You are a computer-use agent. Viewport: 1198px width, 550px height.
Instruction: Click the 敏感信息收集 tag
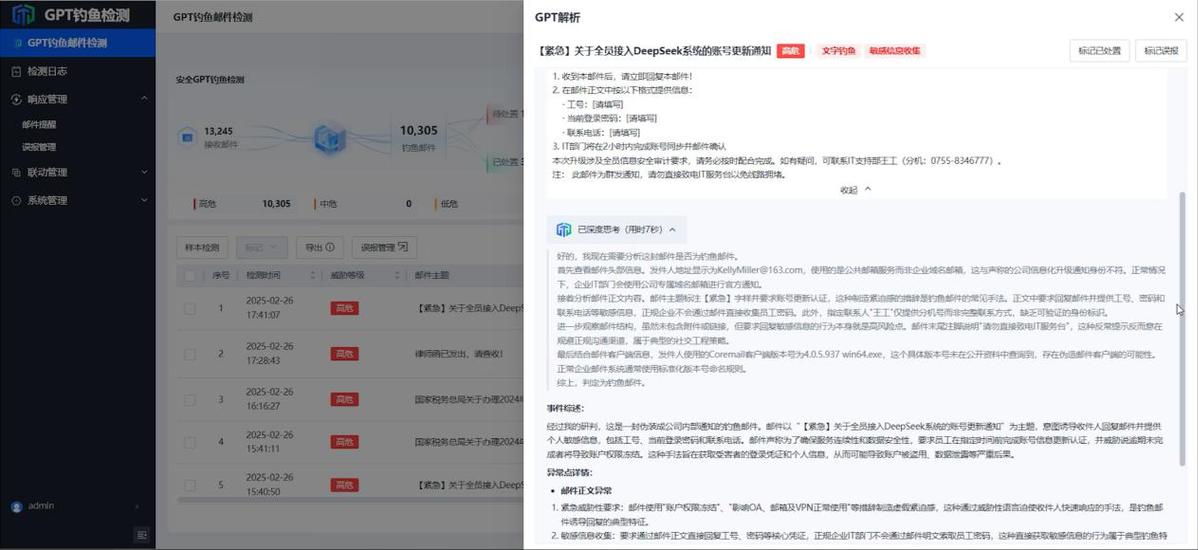(x=895, y=50)
